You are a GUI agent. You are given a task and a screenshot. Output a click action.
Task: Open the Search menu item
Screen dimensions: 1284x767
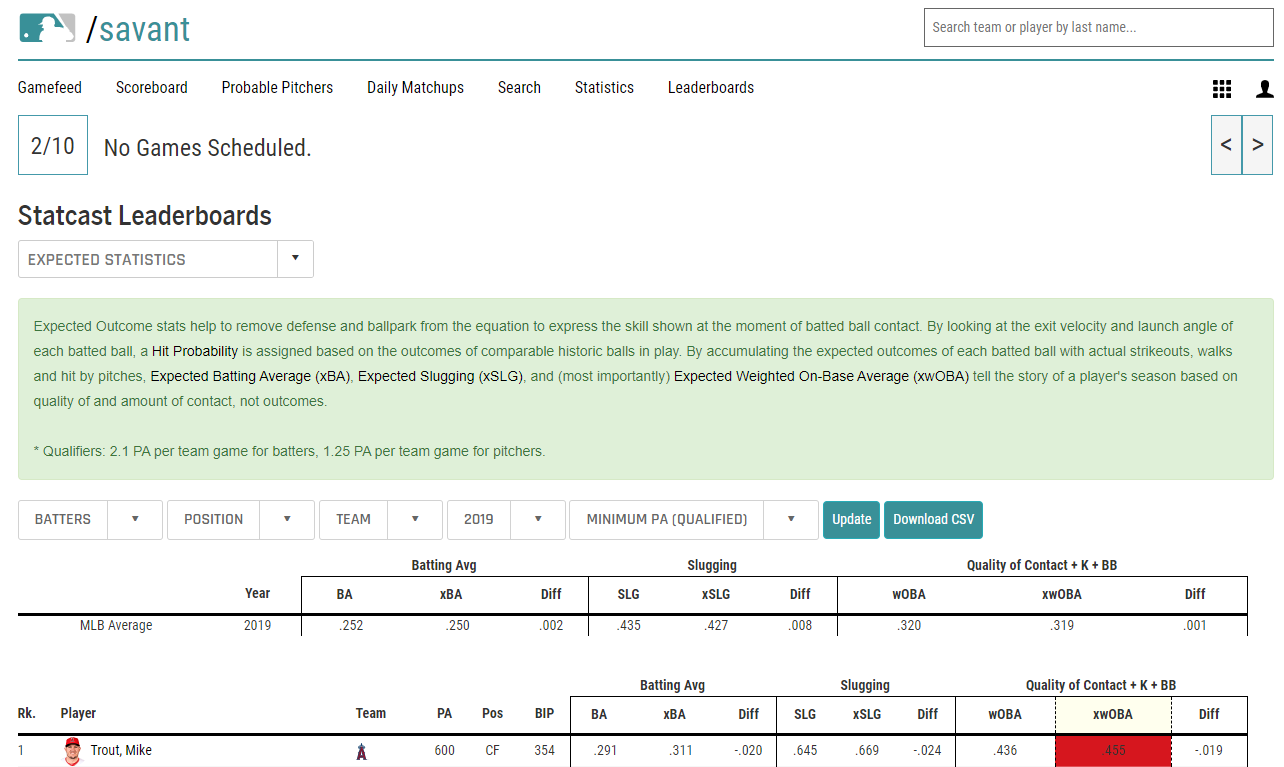point(519,88)
